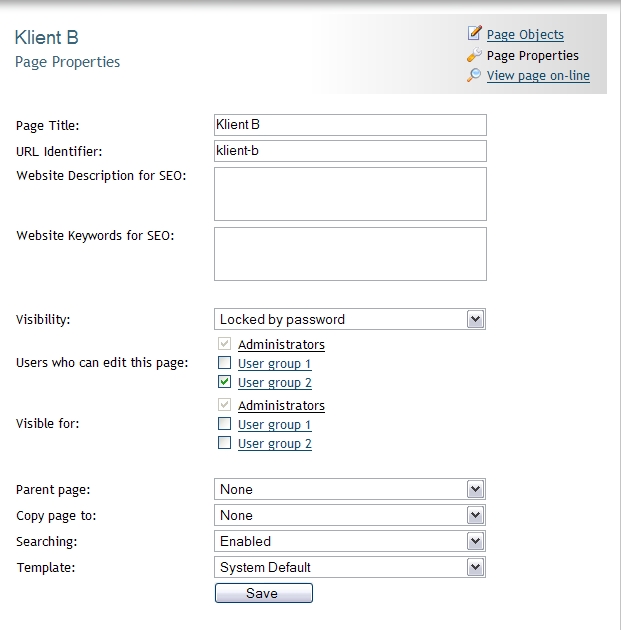Enable User group 1 under Visible for
This screenshot has height=630, width=621.
(225, 423)
